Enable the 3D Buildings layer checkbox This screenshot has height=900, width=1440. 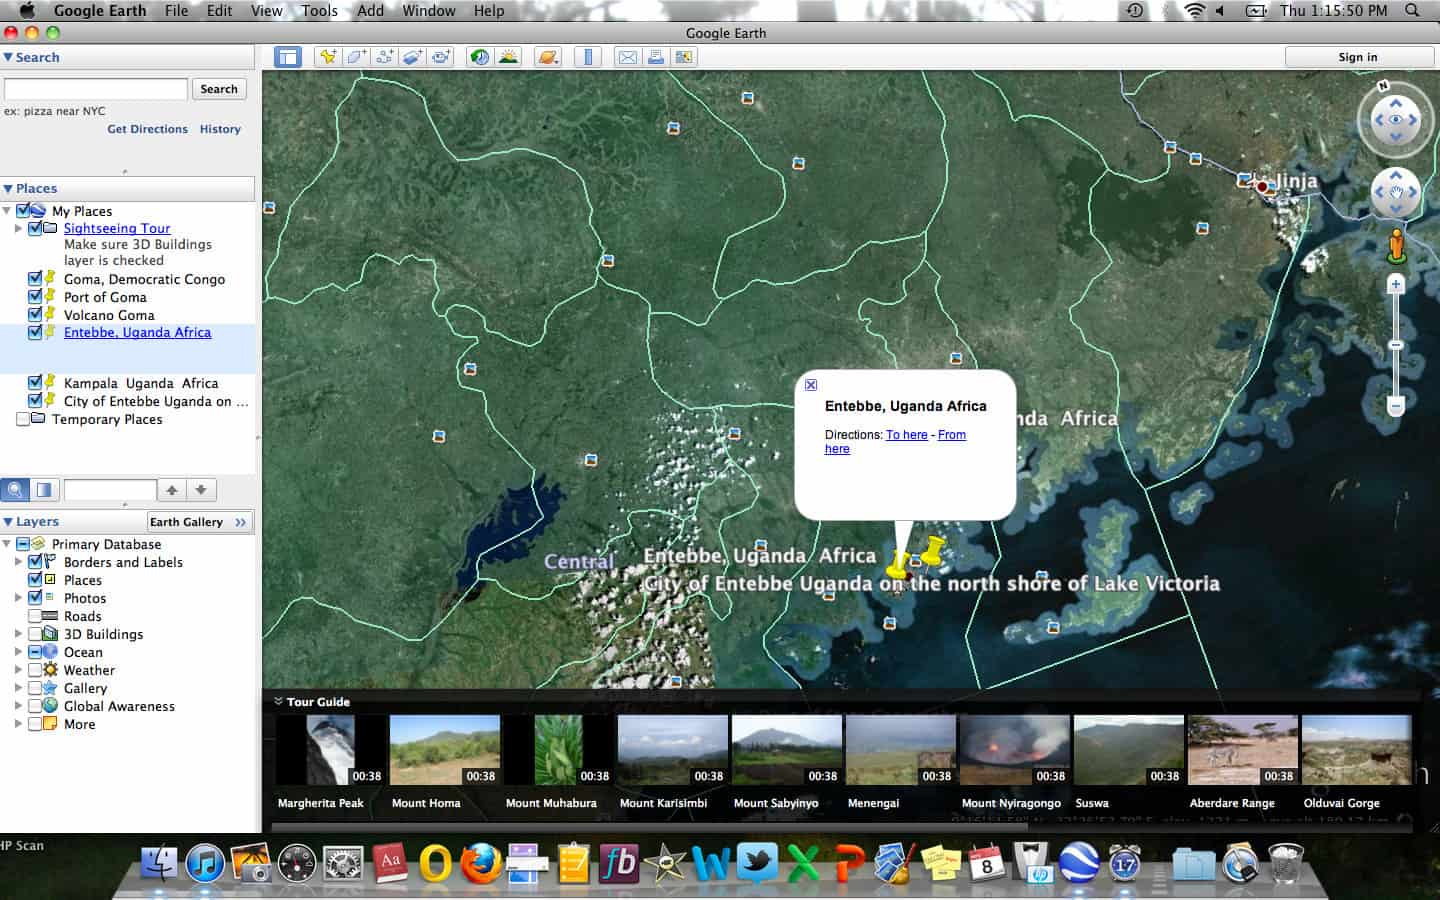point(35,634)
